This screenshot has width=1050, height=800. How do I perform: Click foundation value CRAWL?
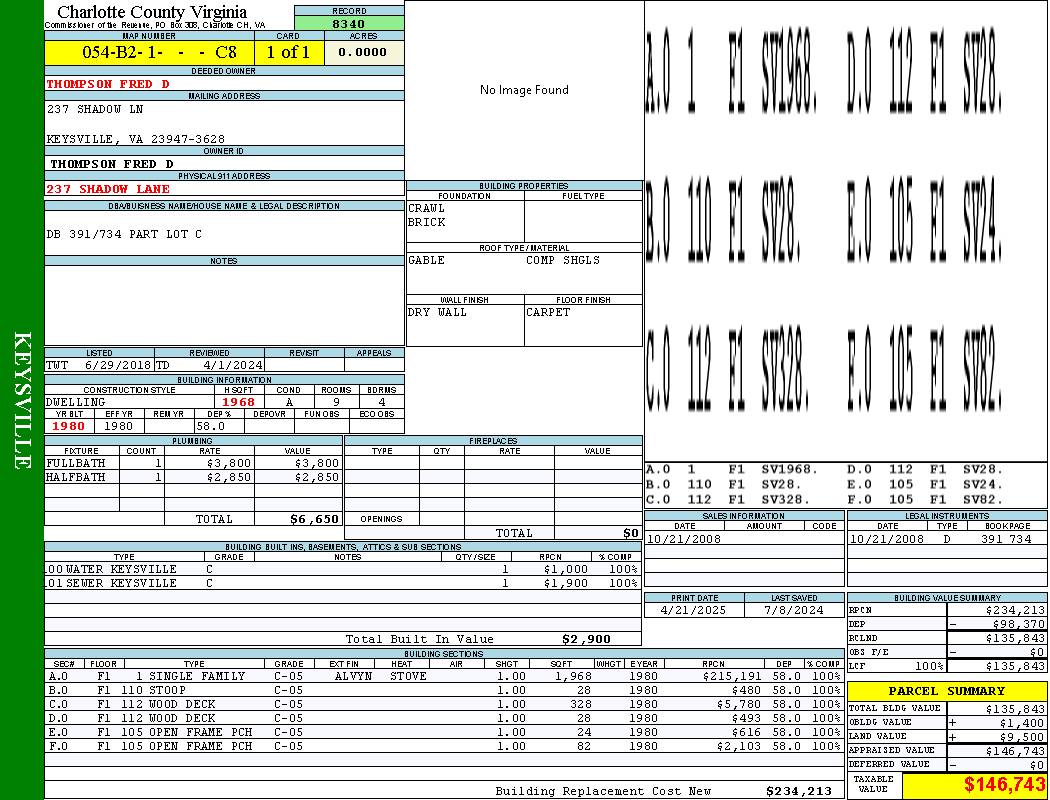point(427,208)
